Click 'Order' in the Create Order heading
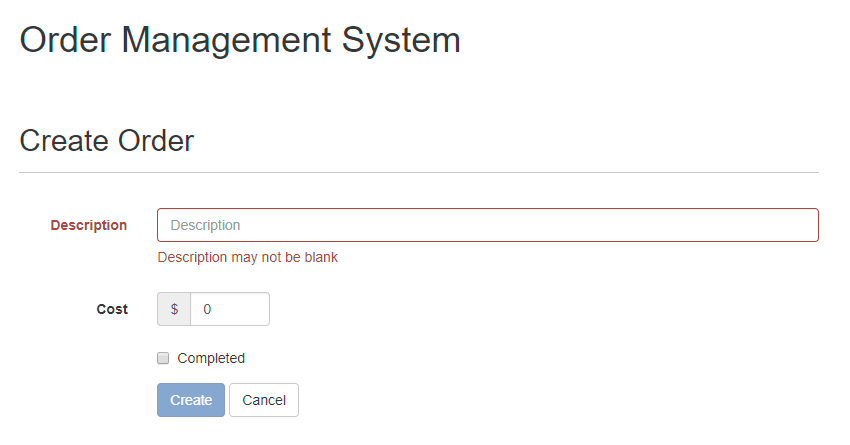The height and width of the screenshot is (445, 850). point(156,140)
